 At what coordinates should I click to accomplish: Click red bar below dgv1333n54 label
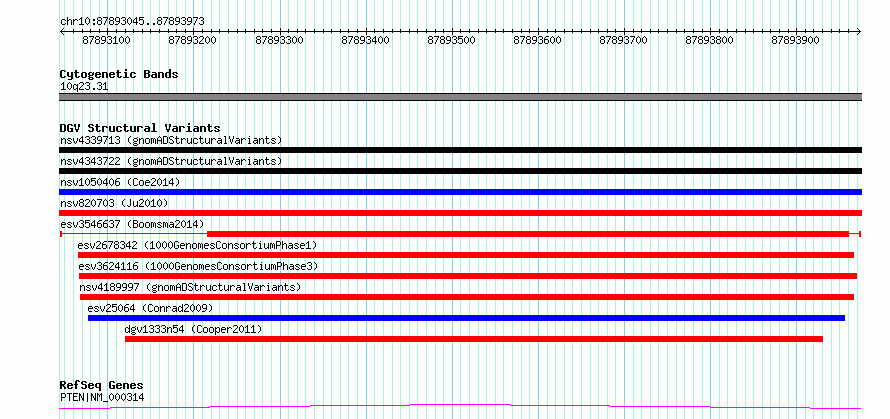[x=473, y=339]
